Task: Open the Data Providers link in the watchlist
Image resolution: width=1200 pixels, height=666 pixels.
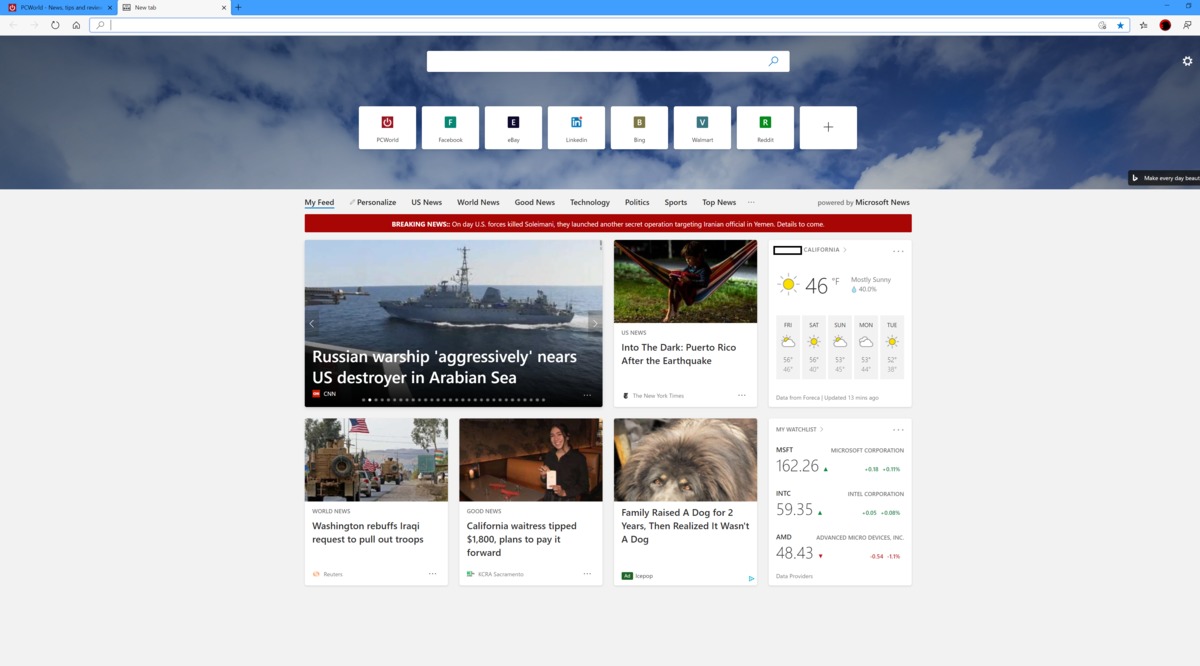Action: tap(795, 576)
